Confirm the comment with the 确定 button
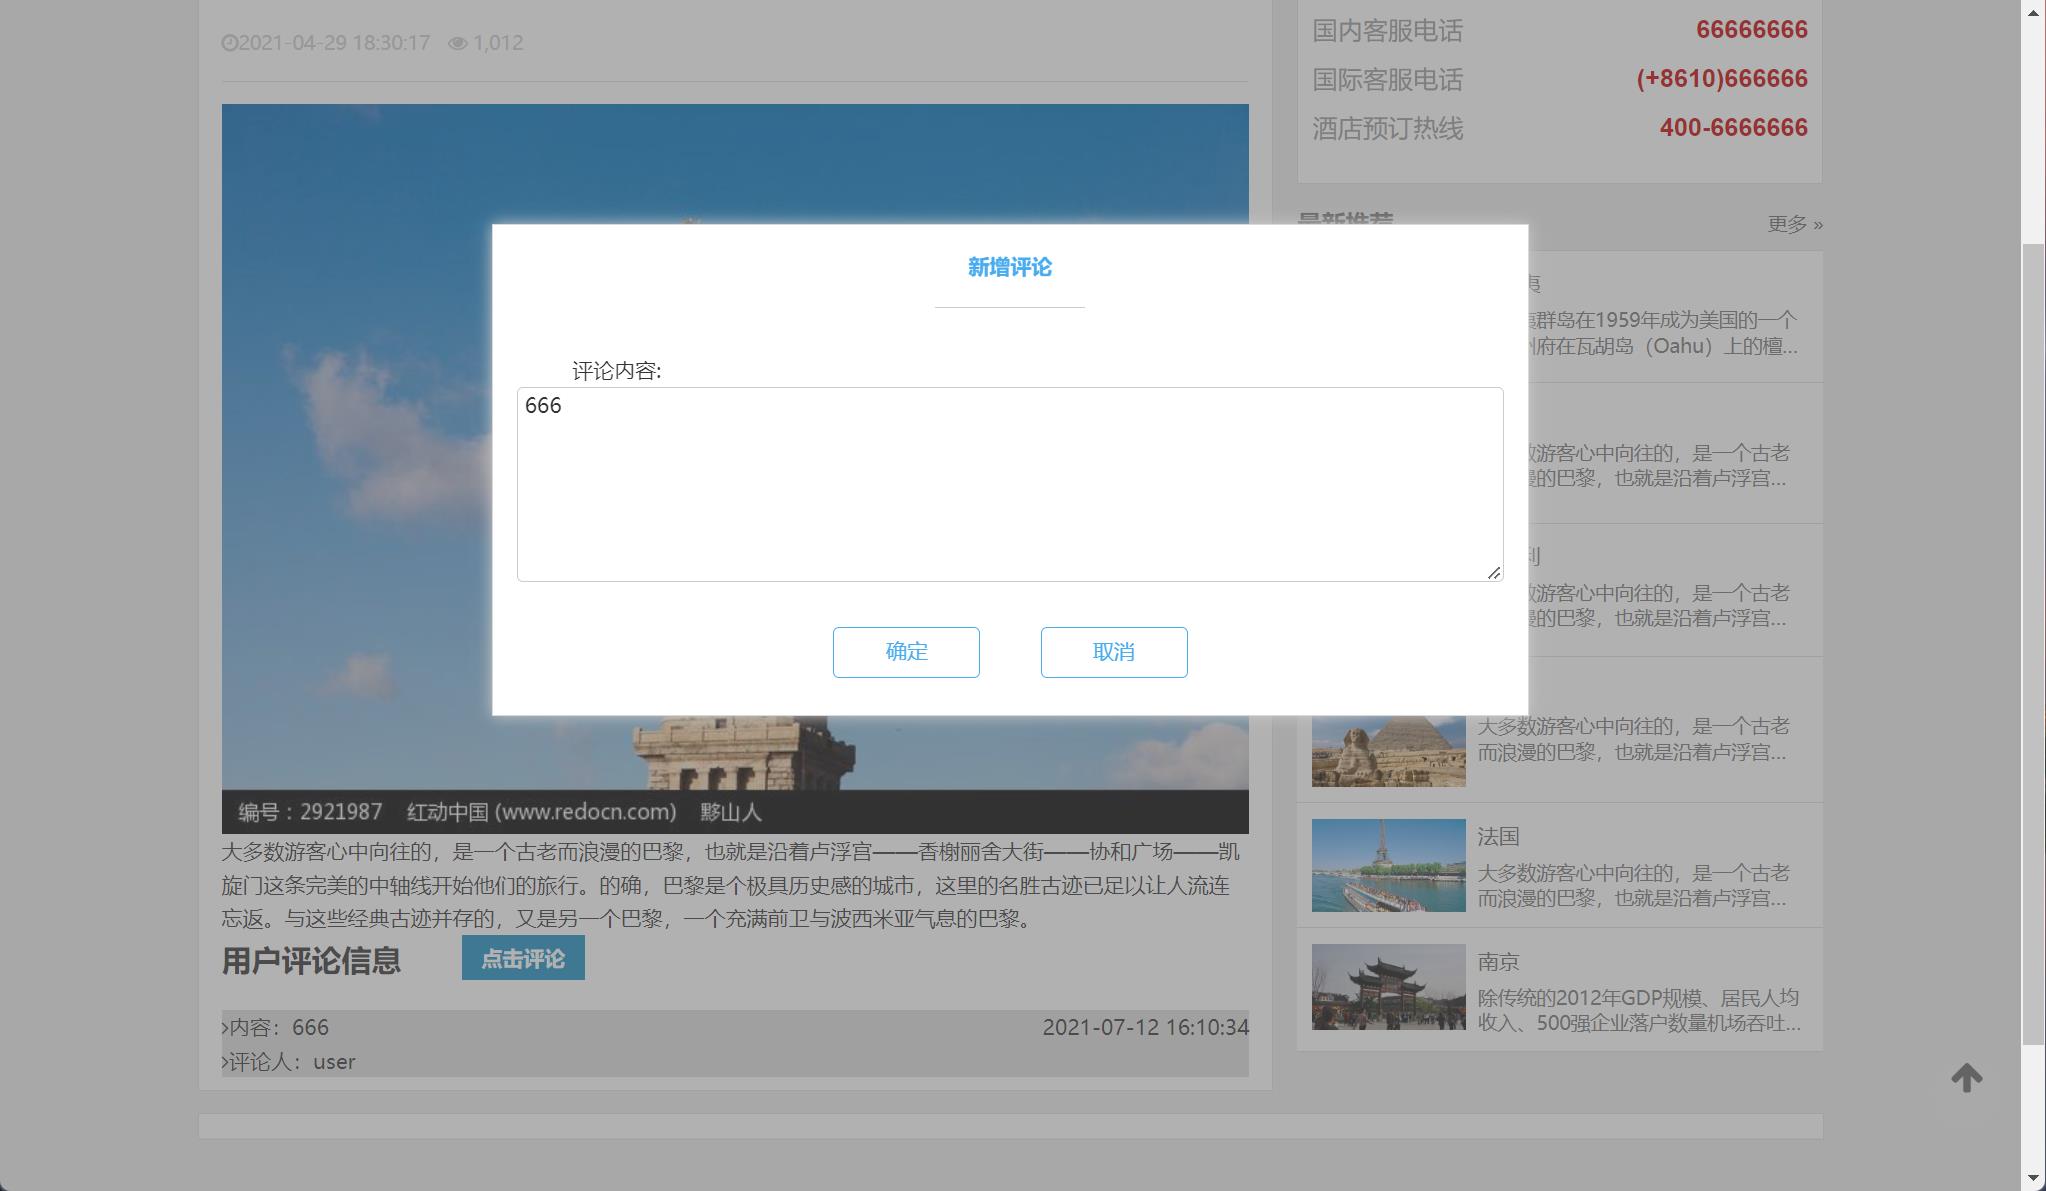 906,651
